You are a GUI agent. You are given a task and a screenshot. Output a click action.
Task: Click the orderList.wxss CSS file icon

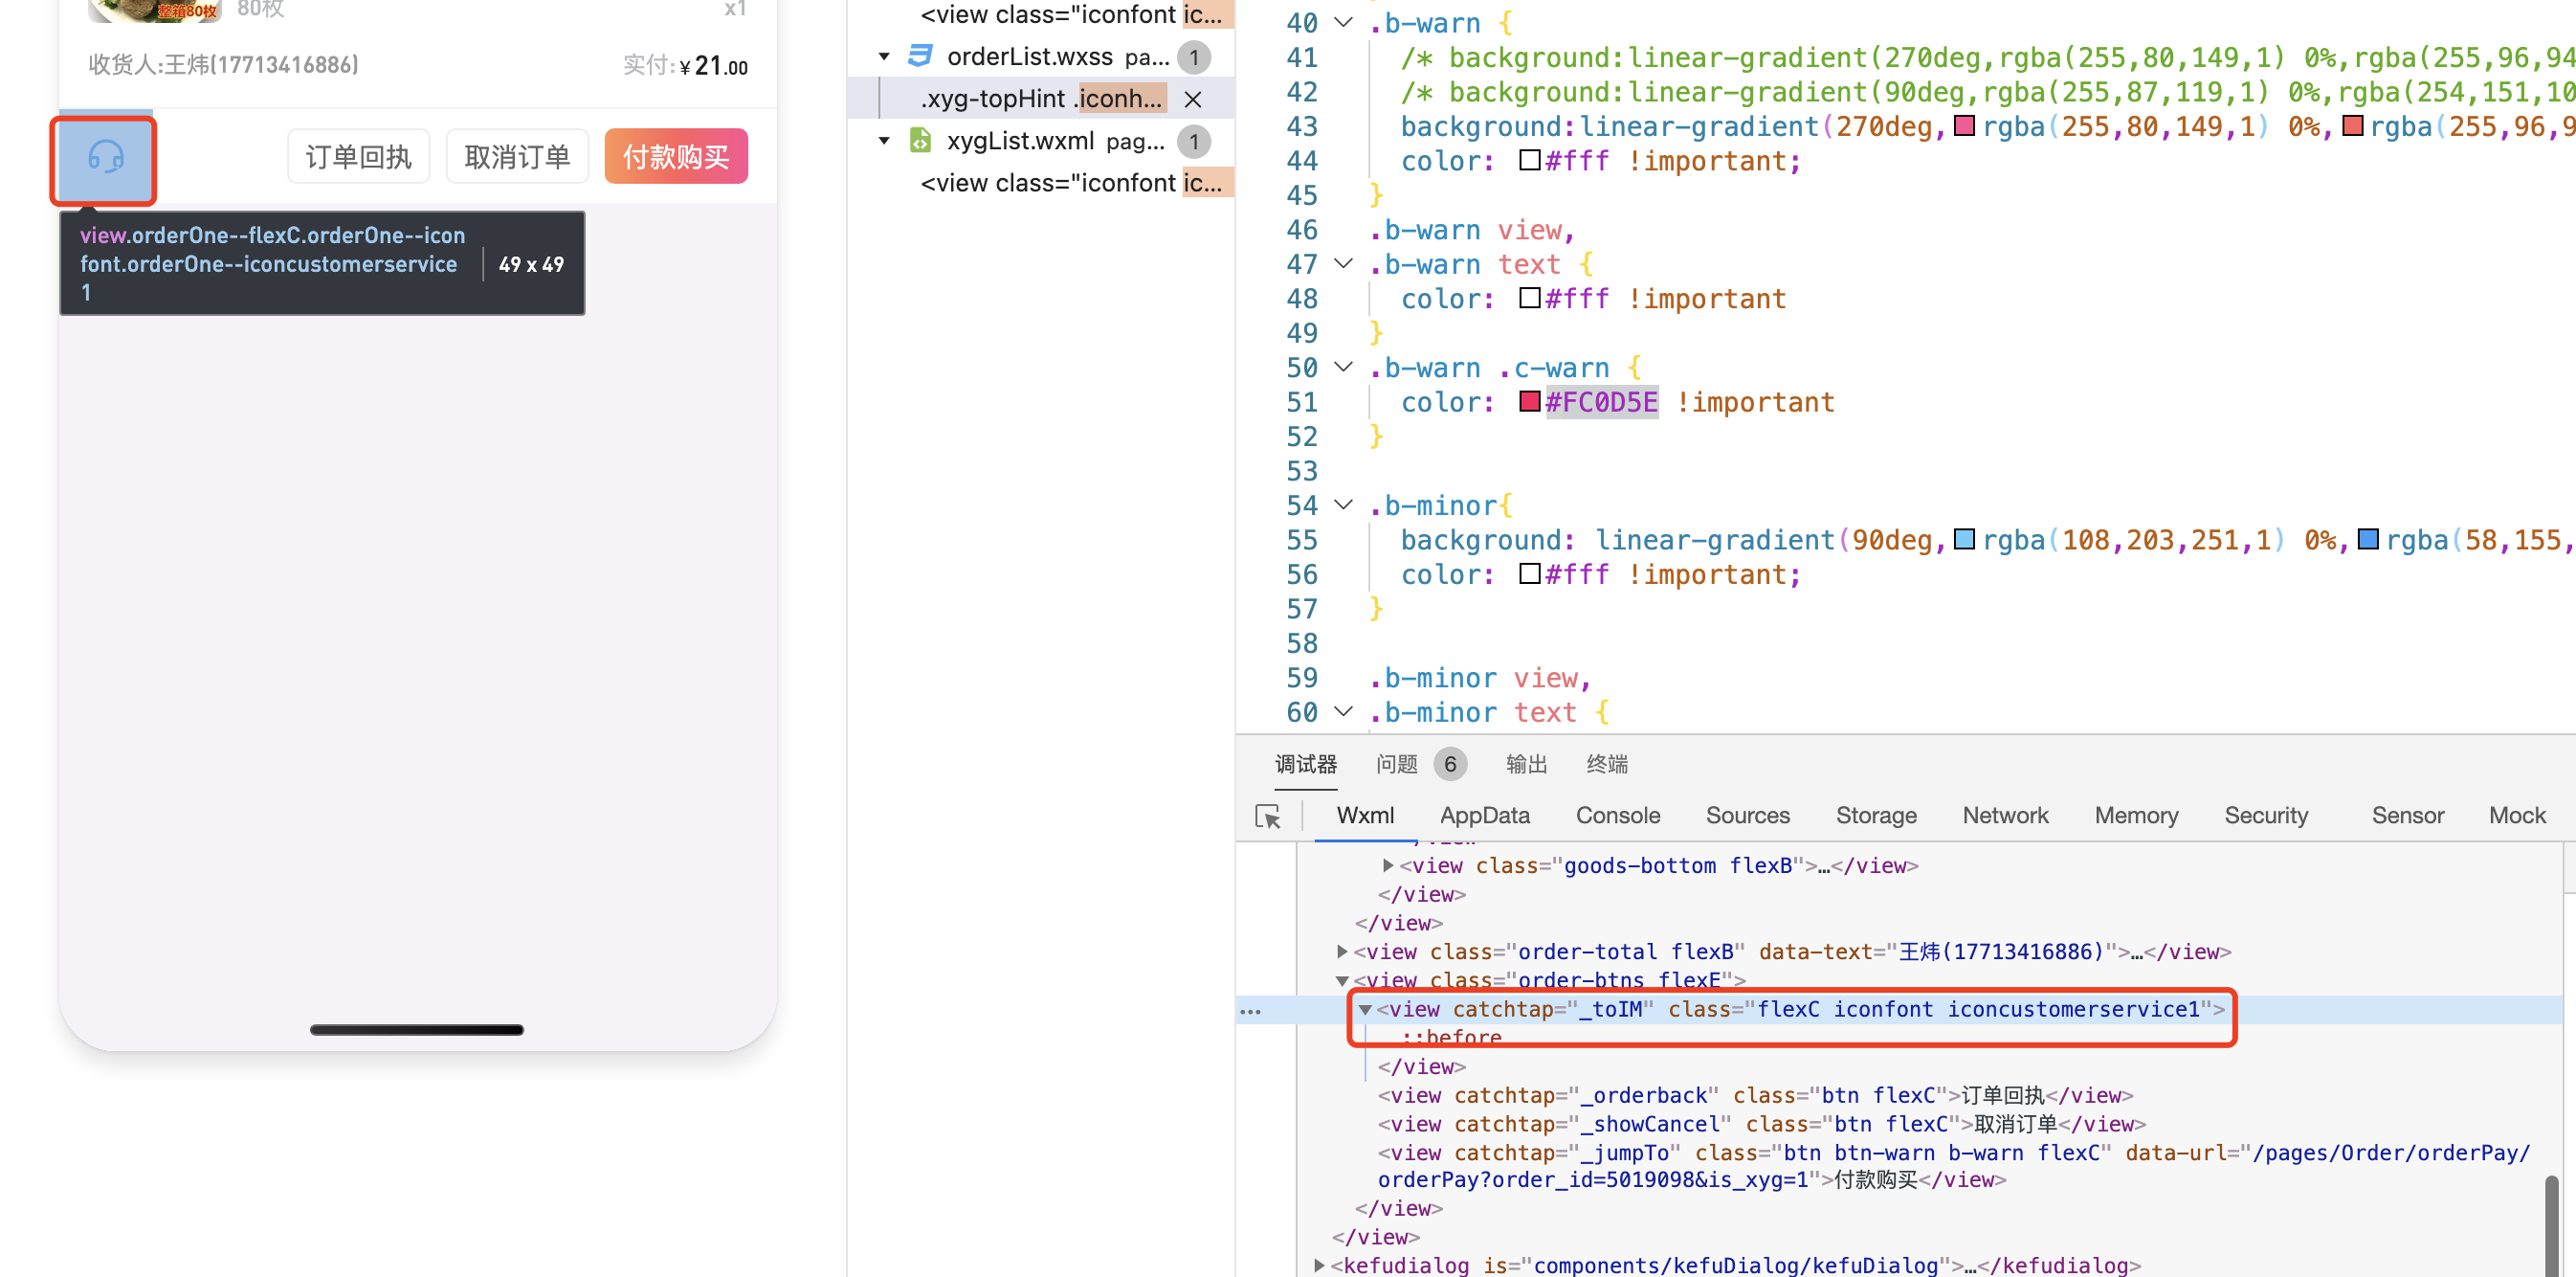pyautogui.click(x=919, y=56)
